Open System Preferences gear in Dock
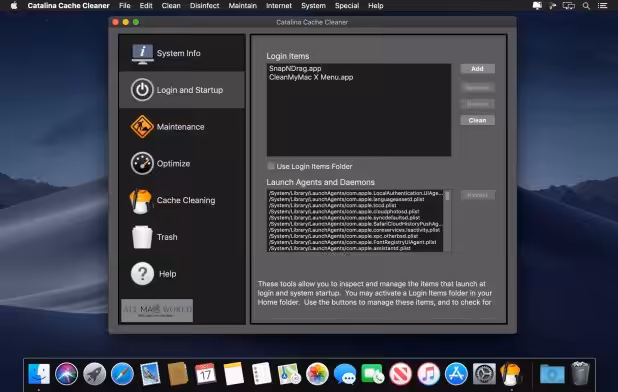The height and width of the screenshot is (392, 618). (x=484, y=373)
